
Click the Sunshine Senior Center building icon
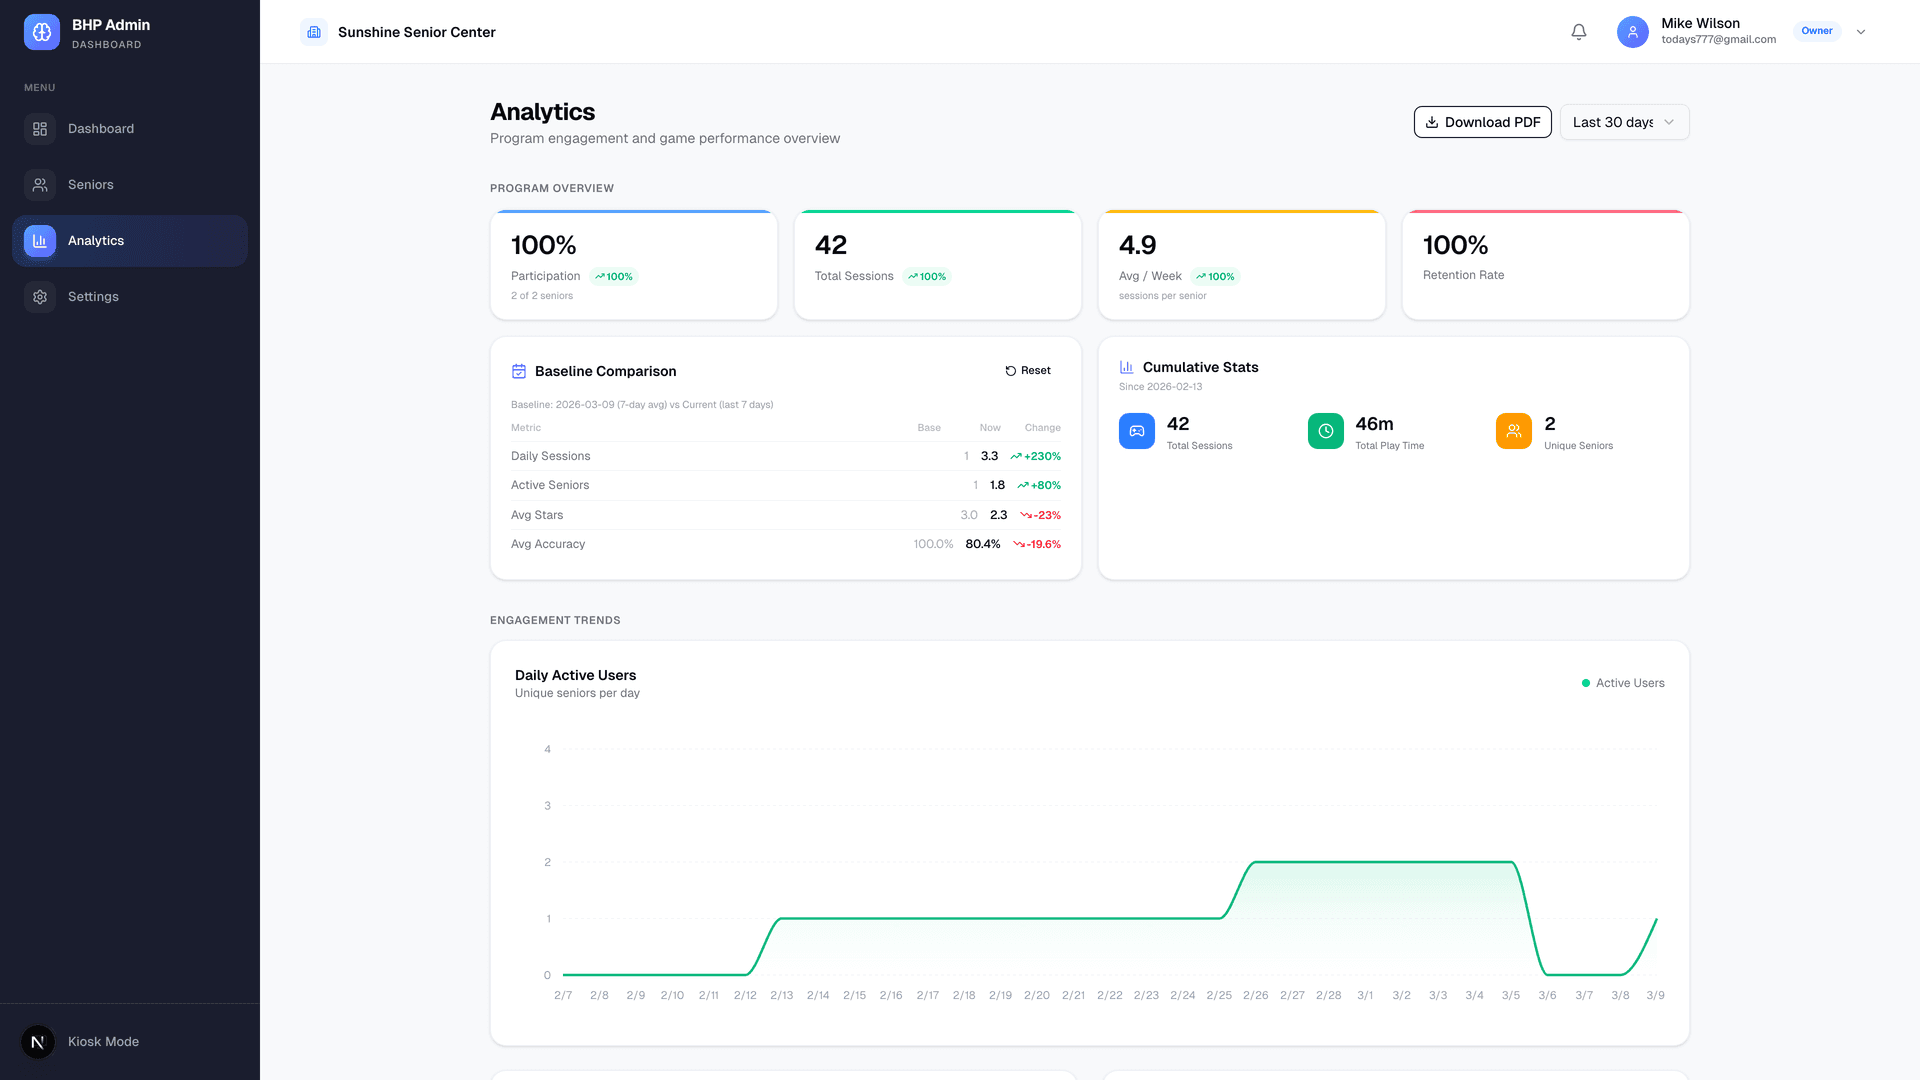pos(315,31)
